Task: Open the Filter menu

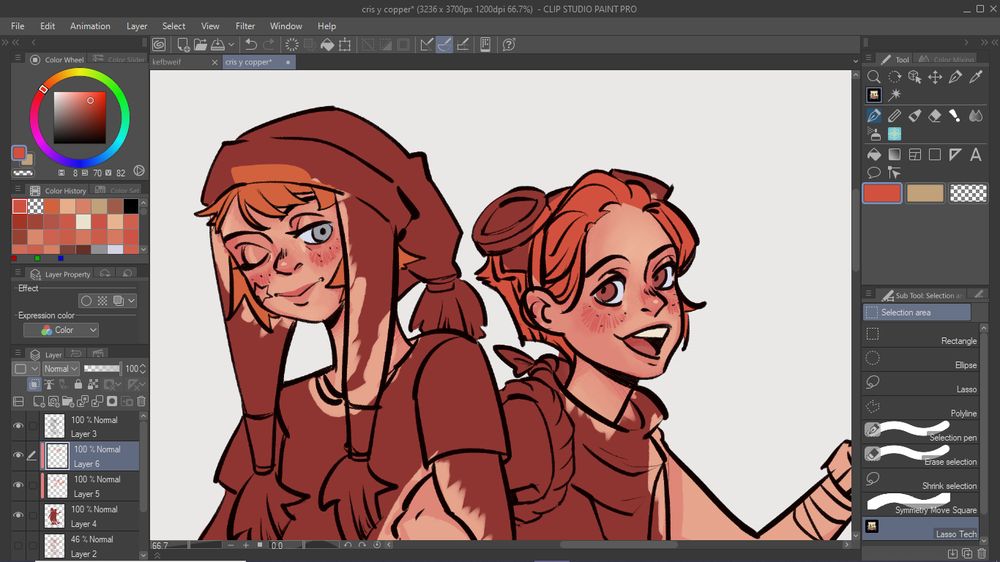Action: coord(245,26)
